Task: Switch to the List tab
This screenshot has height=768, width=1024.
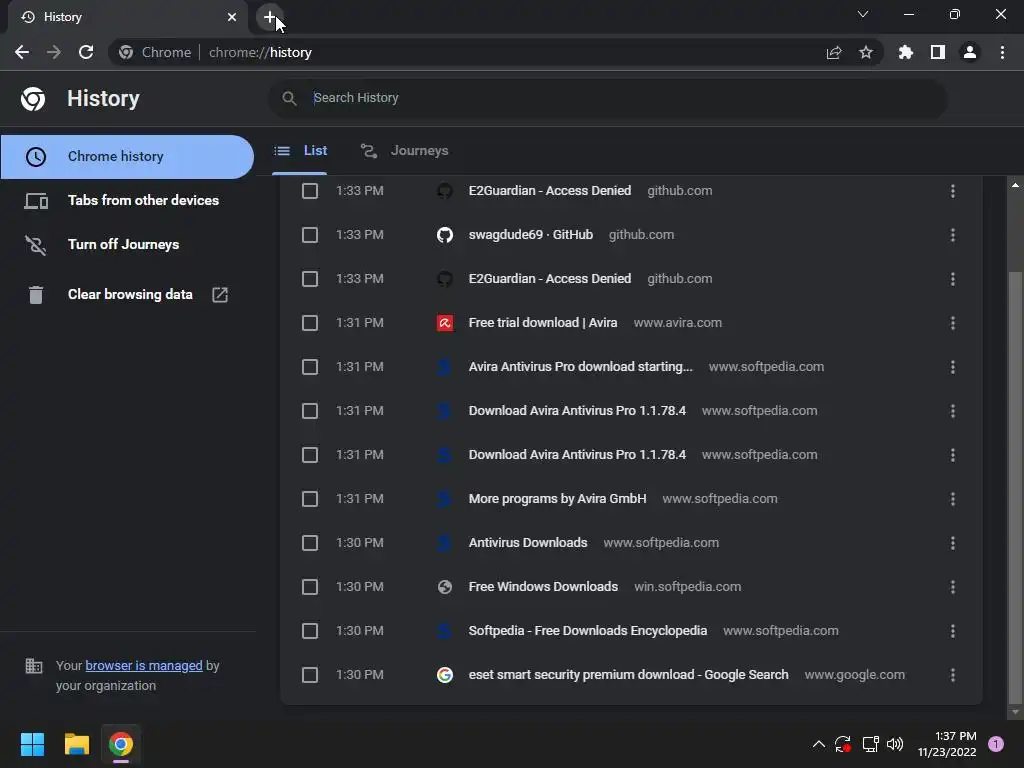Action: pyautogui.click(x=300, y=151)
